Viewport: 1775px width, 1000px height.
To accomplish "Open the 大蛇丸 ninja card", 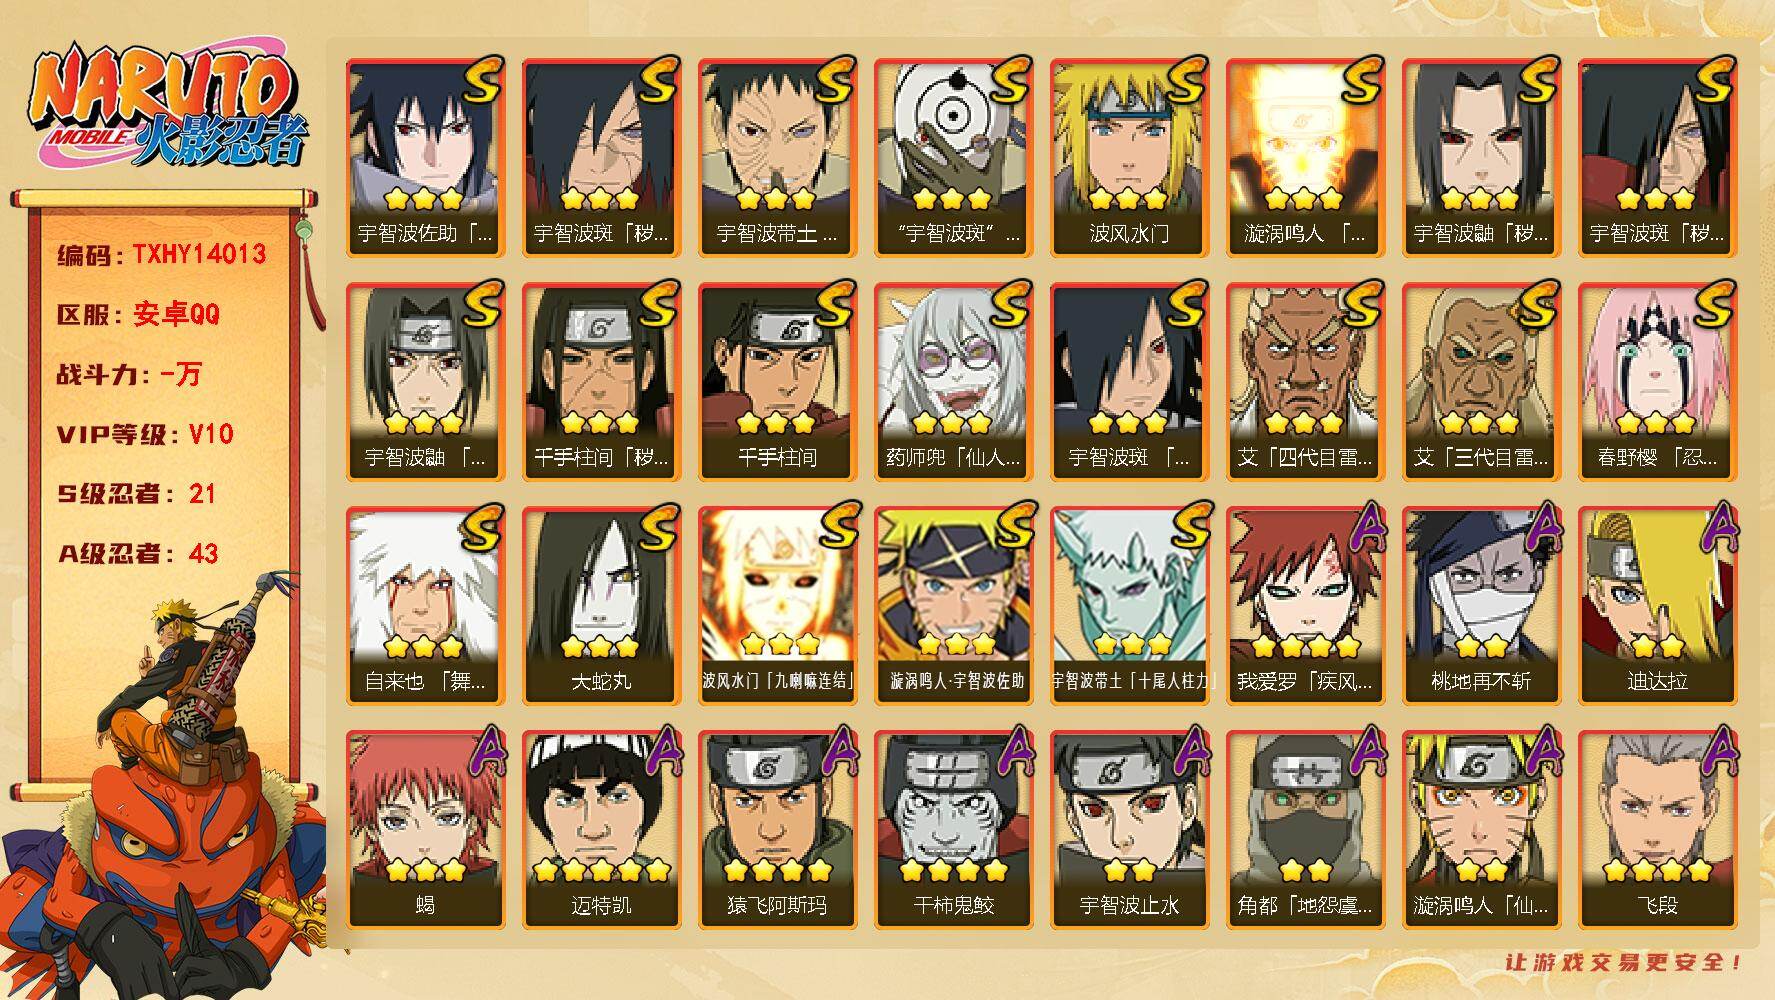I will [x=601, y=605].
